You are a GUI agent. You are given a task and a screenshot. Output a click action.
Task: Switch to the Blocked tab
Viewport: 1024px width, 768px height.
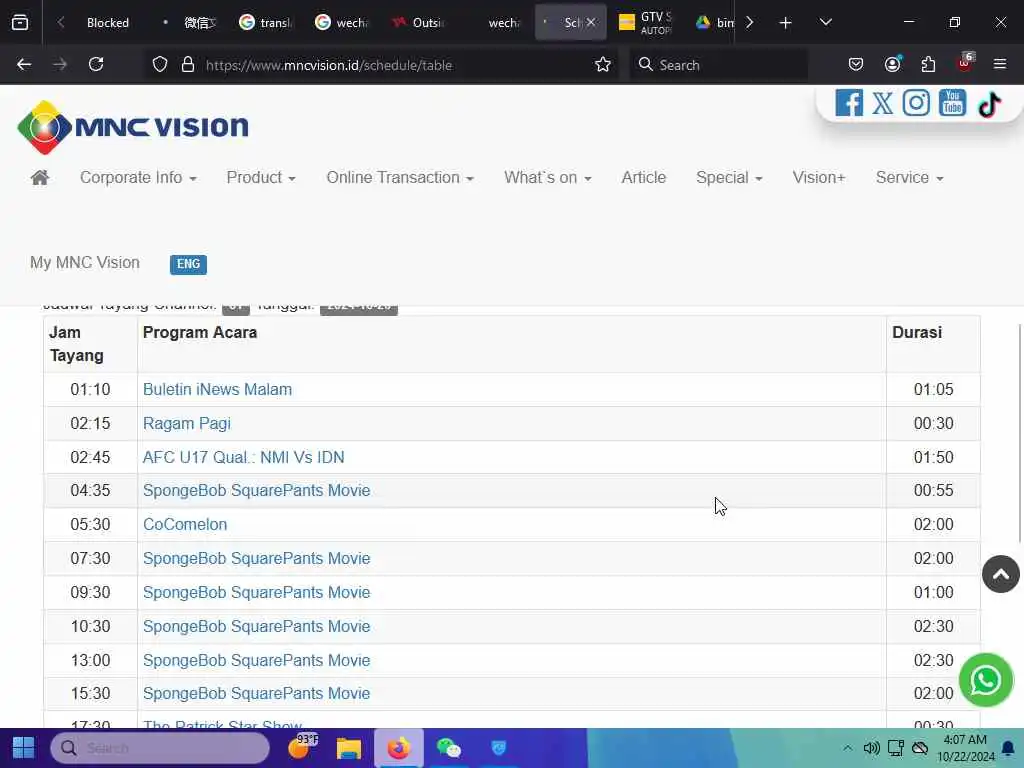(107, 23)
